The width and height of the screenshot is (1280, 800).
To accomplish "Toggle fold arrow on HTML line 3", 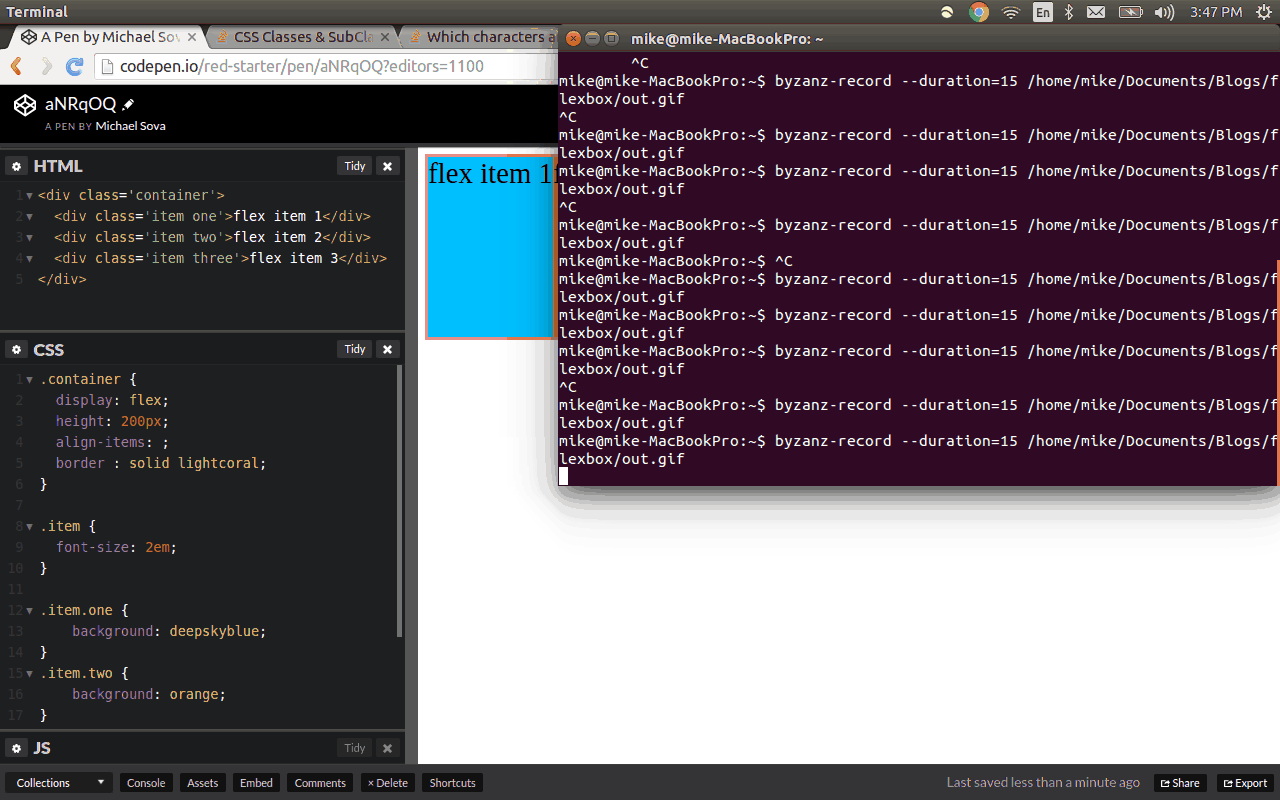I will point(29,238).
